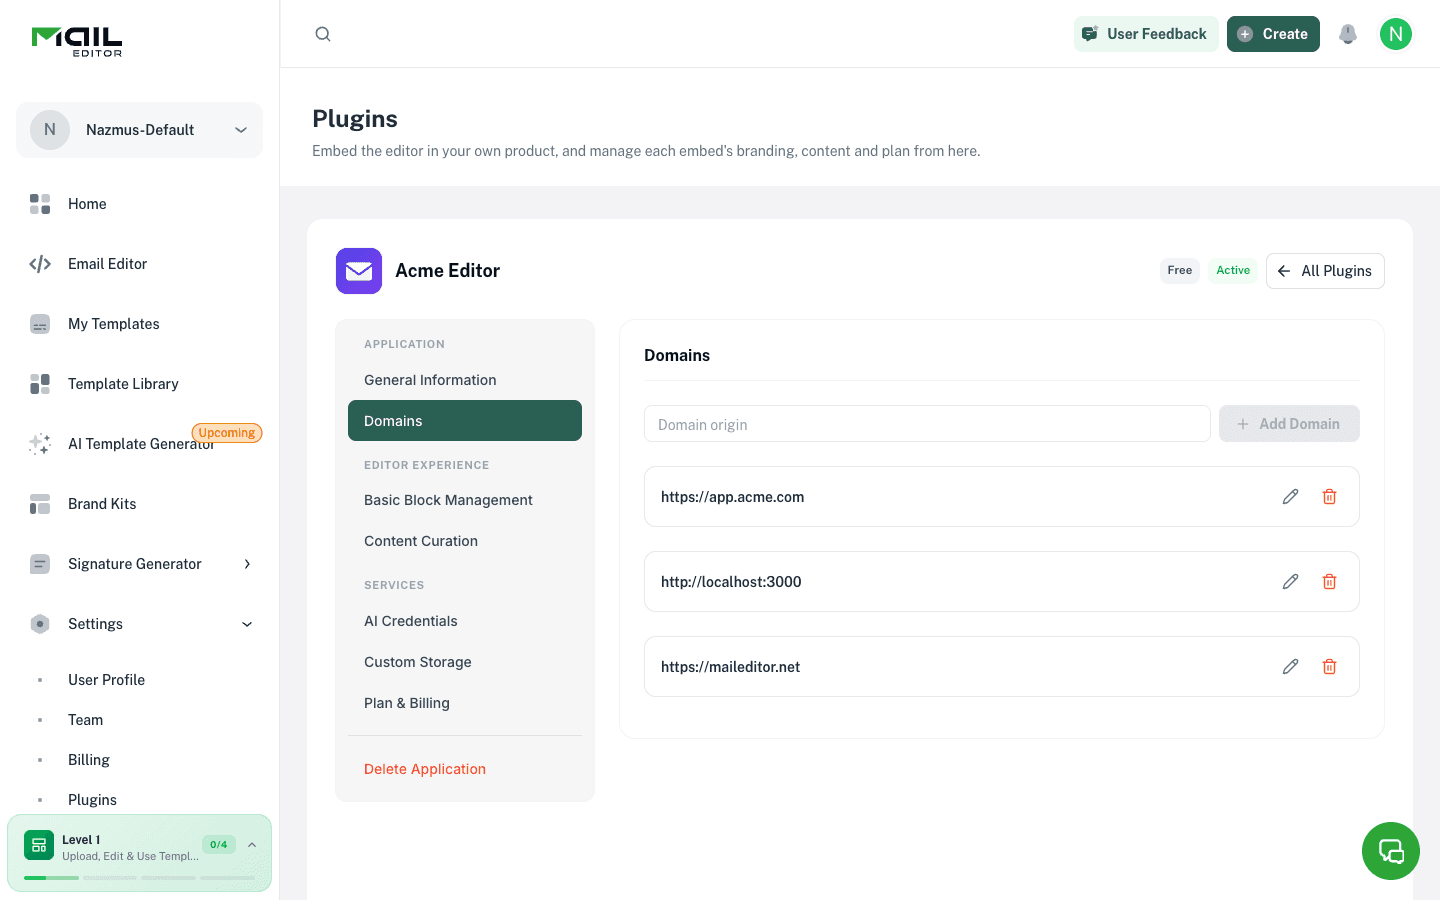The height and width of the screenshot is (900, 1440).
Task: Click the Acme Editor app icon
Action: (359, 271)
